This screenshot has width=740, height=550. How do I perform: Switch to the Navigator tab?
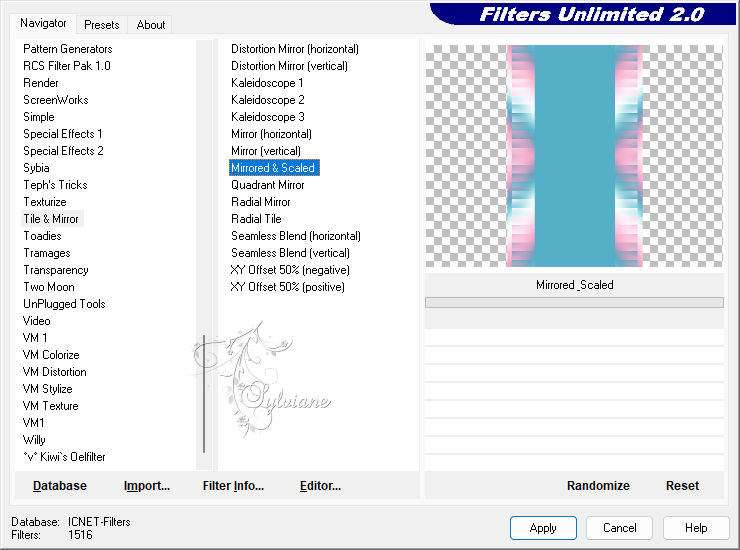[x=43, y=23]
